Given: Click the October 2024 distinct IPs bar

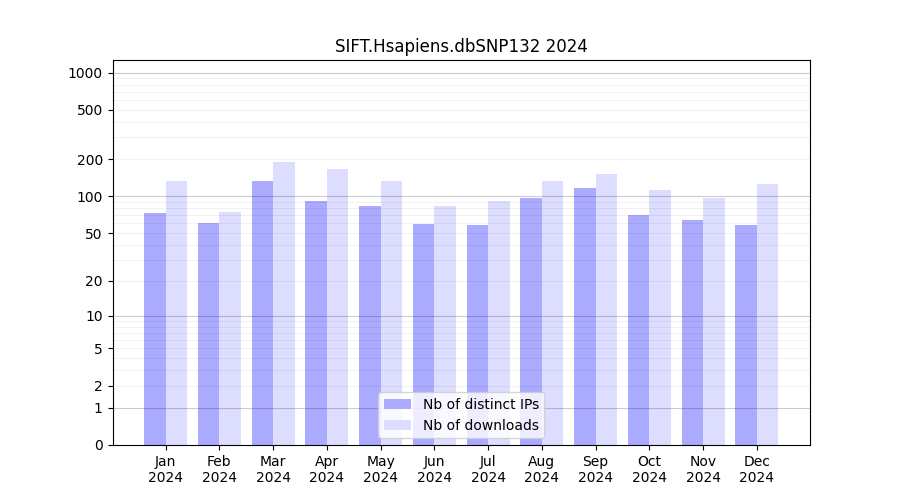Looking at the screenshot, I should tap(639, 329).
